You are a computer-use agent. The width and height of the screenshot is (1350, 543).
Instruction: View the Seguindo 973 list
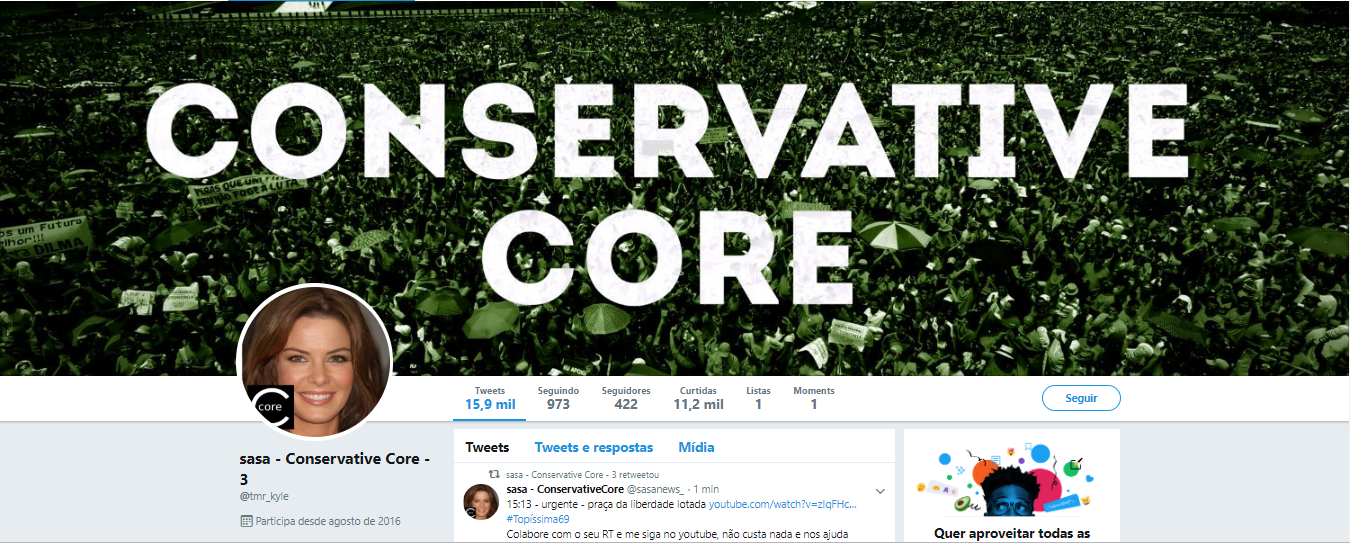[x=558, y=398]
